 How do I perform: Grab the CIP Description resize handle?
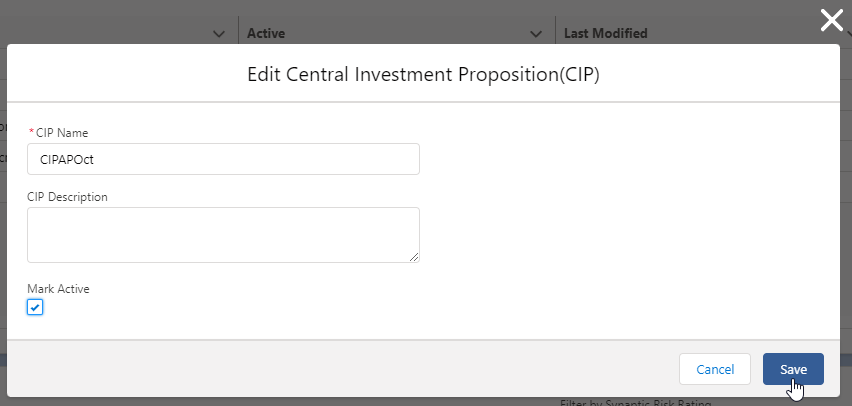point(415,257)
